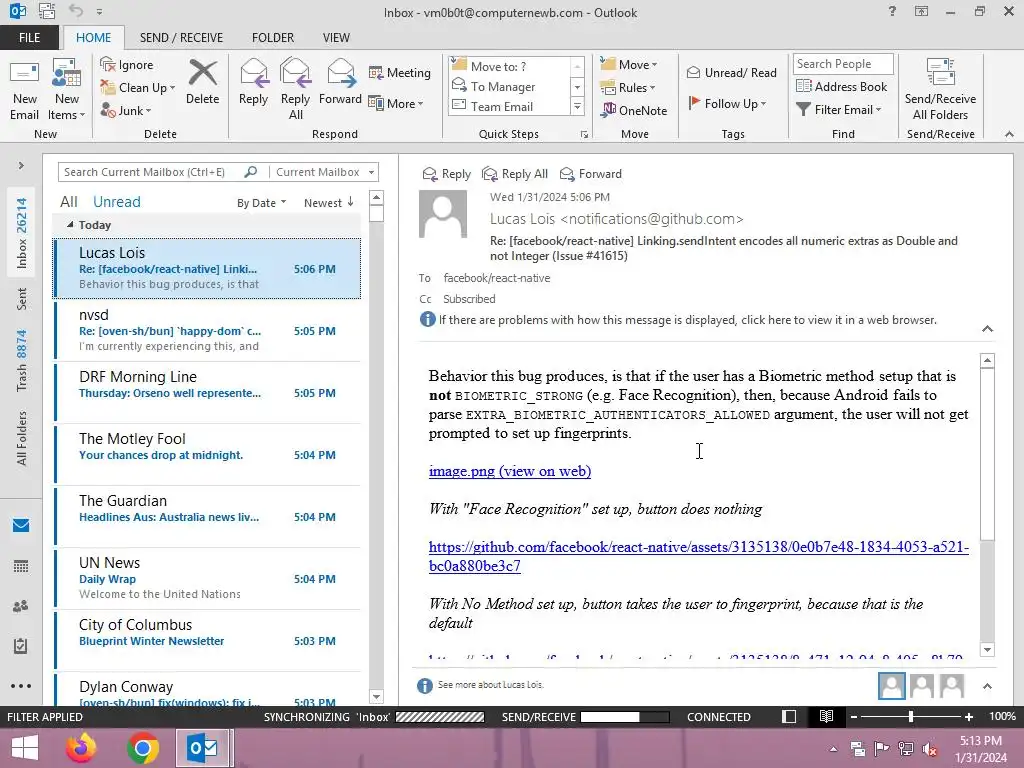This screenshot has width=1024, height=768.
Task: Expand the folder pane arrow
Action: (x=21, y=165)
